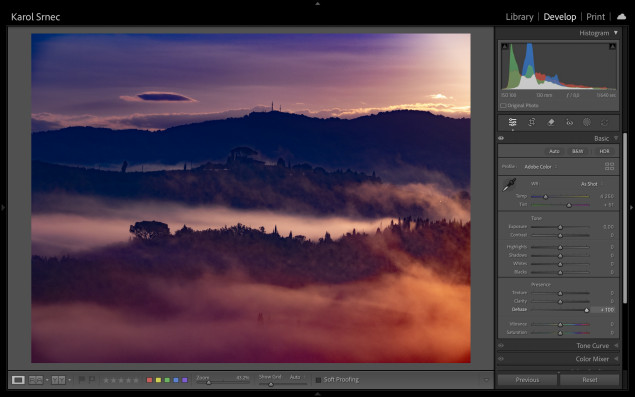Screen dimensions: 635x397
Task: Open the As Shot white balance dropdown
Action: tap(592, 184)
